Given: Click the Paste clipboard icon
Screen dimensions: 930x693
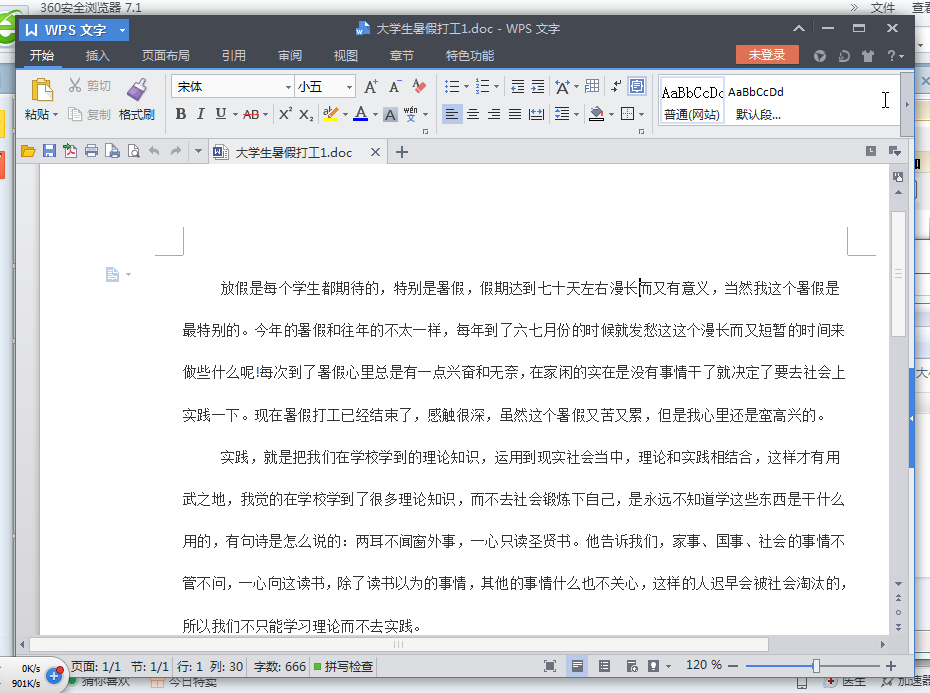Looking at the screenshot, I should click(42, 90).
